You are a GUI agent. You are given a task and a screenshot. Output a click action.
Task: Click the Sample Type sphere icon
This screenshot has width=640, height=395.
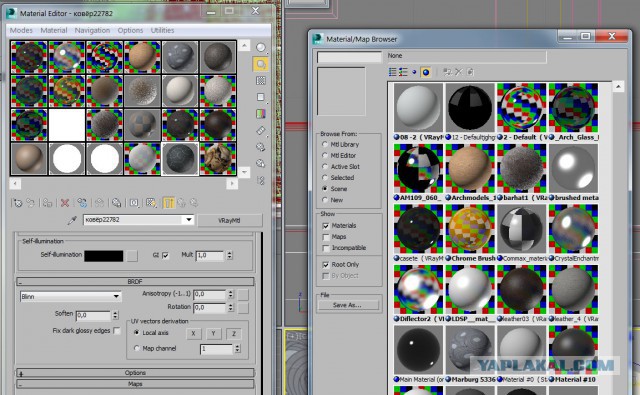tap(261, 47)
